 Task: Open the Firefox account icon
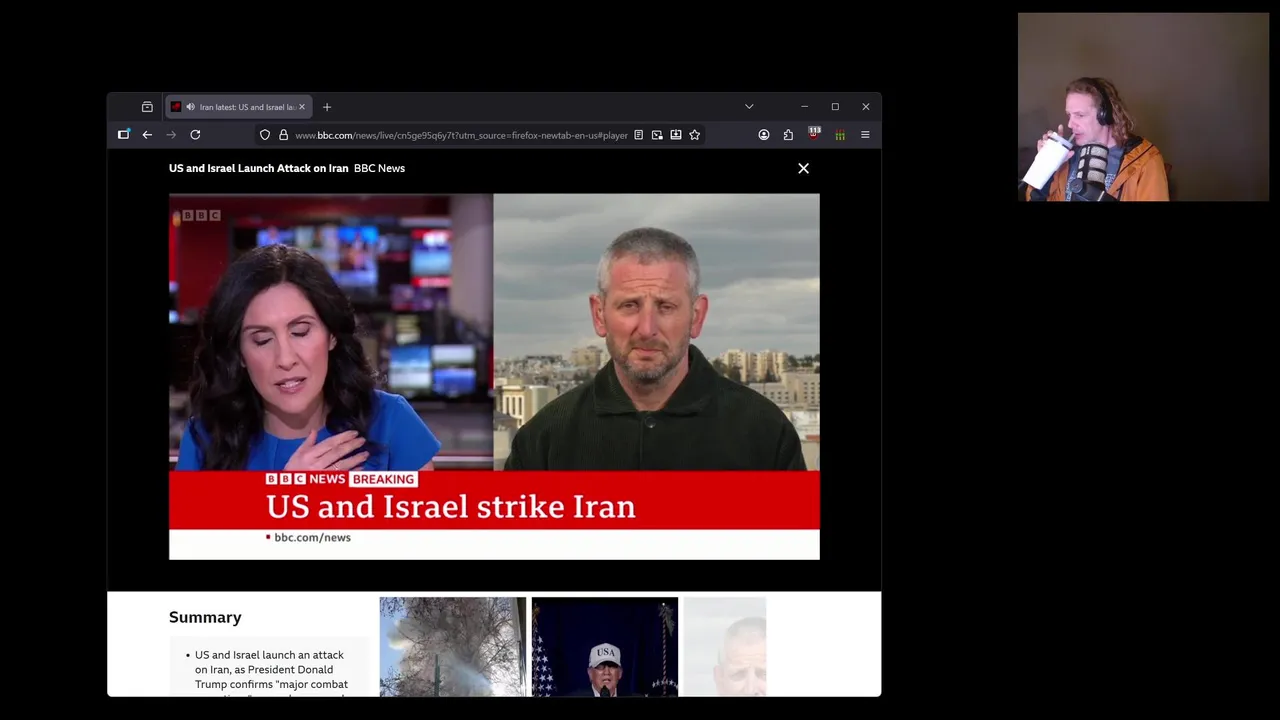click(x=764, y=135)
